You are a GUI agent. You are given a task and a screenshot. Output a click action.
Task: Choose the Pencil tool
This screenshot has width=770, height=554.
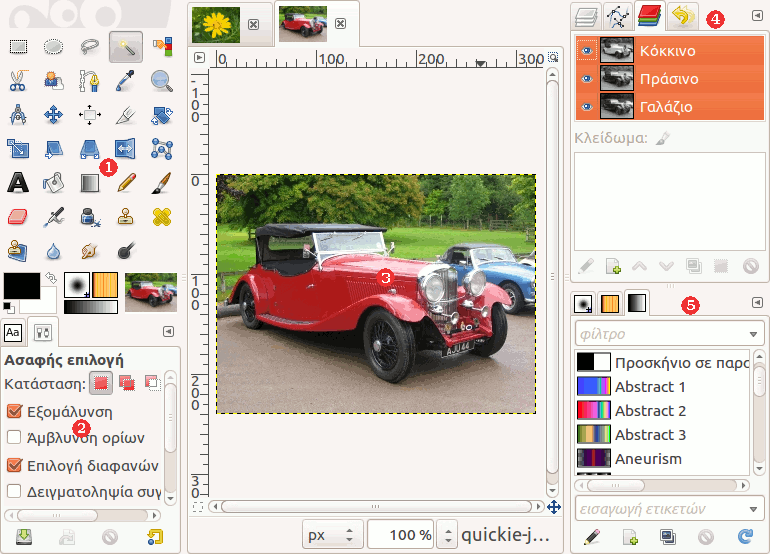coord(126,182)
